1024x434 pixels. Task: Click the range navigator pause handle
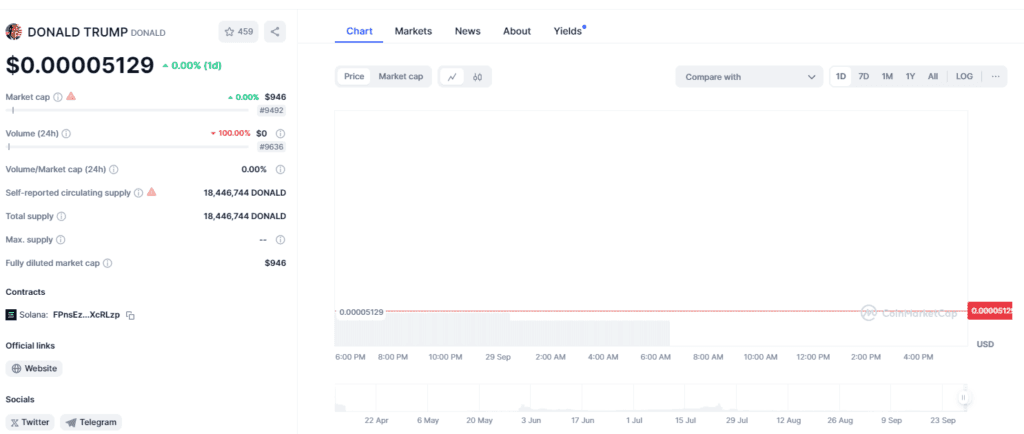[963, 397]
